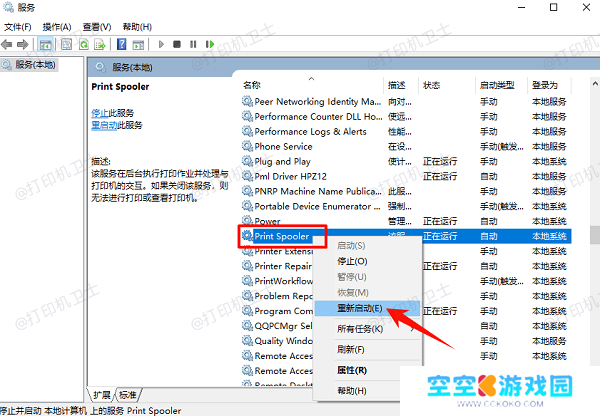Sort the list by 名称 column header
The height and width of the screenshot is (416, 600).
[x=252, y=85]
